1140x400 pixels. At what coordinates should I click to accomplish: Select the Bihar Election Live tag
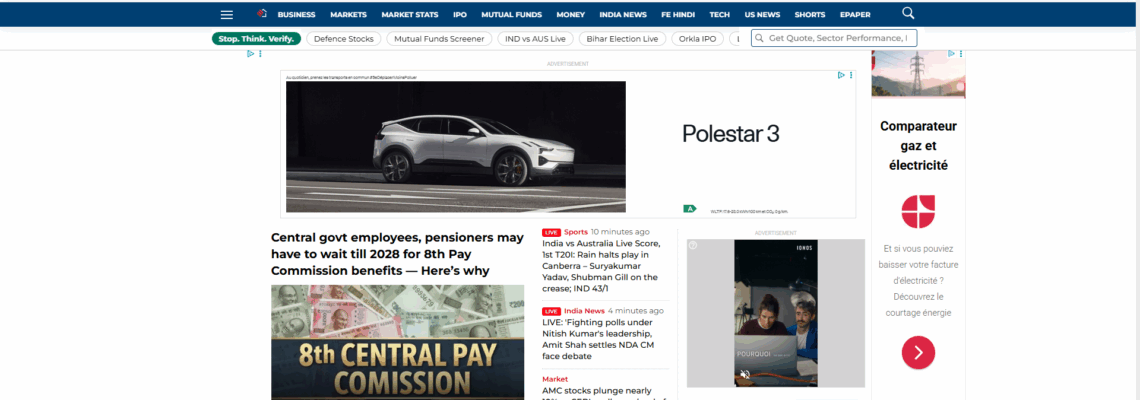[624, 39]
